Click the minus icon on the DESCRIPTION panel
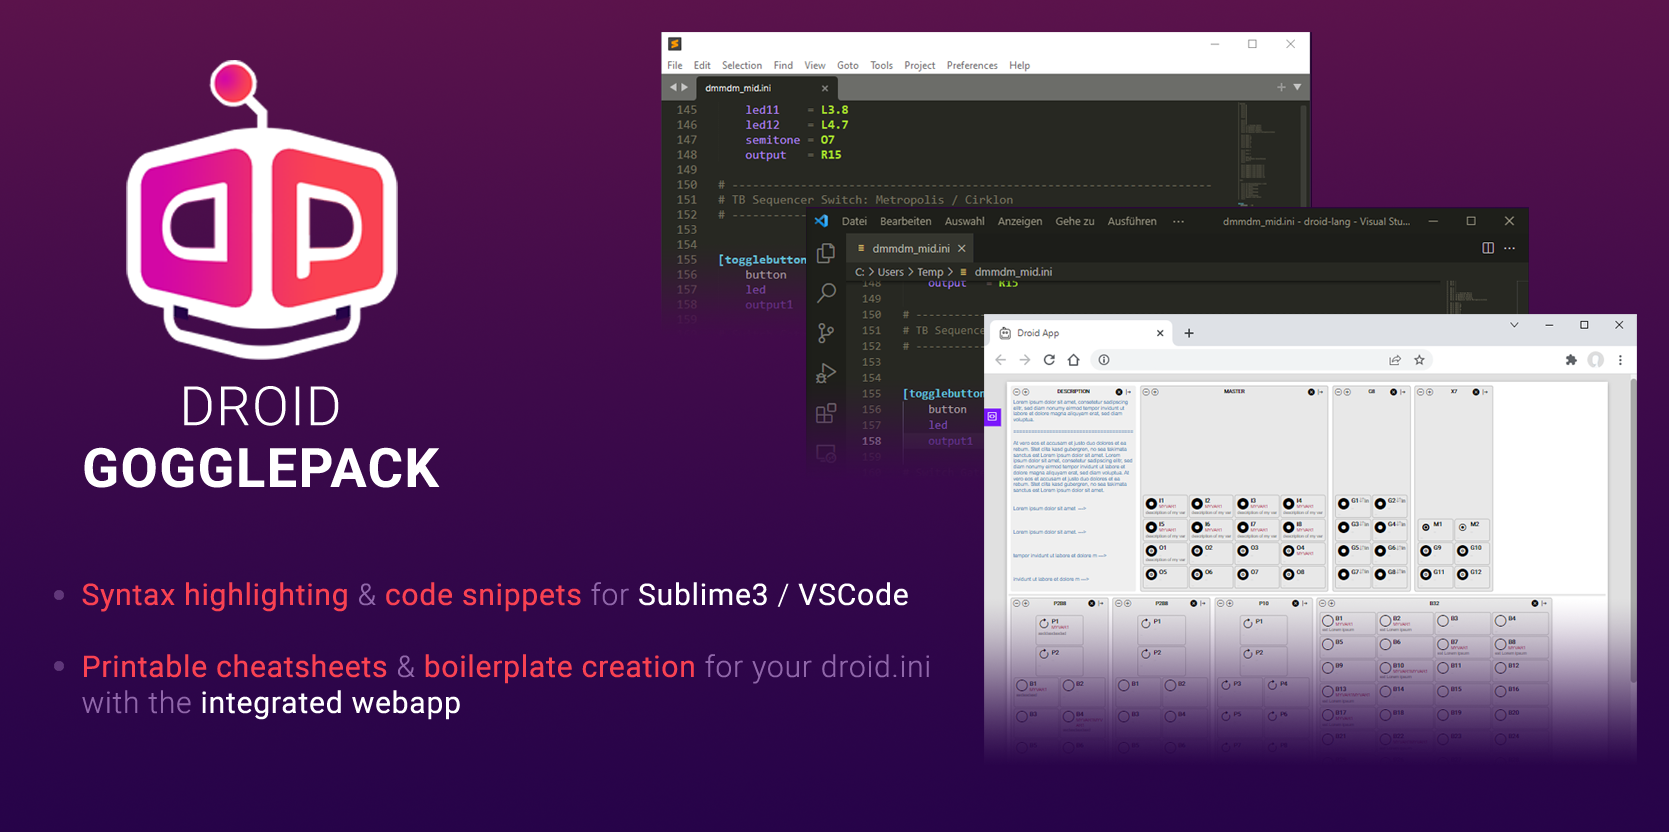1669x832 pixels. click(1016, 392)
